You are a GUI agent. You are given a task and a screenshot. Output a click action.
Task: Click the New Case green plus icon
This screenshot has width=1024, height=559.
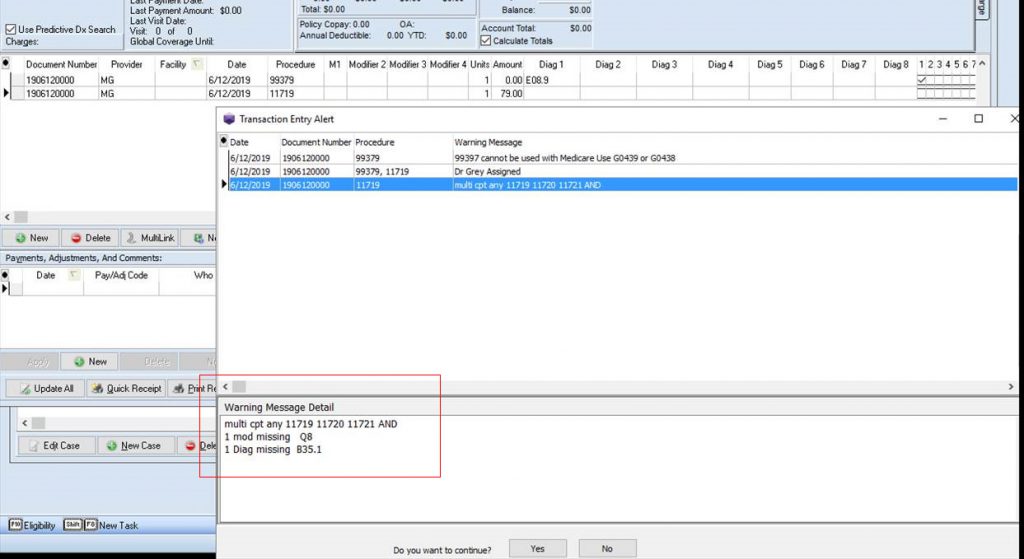[112, 445]
